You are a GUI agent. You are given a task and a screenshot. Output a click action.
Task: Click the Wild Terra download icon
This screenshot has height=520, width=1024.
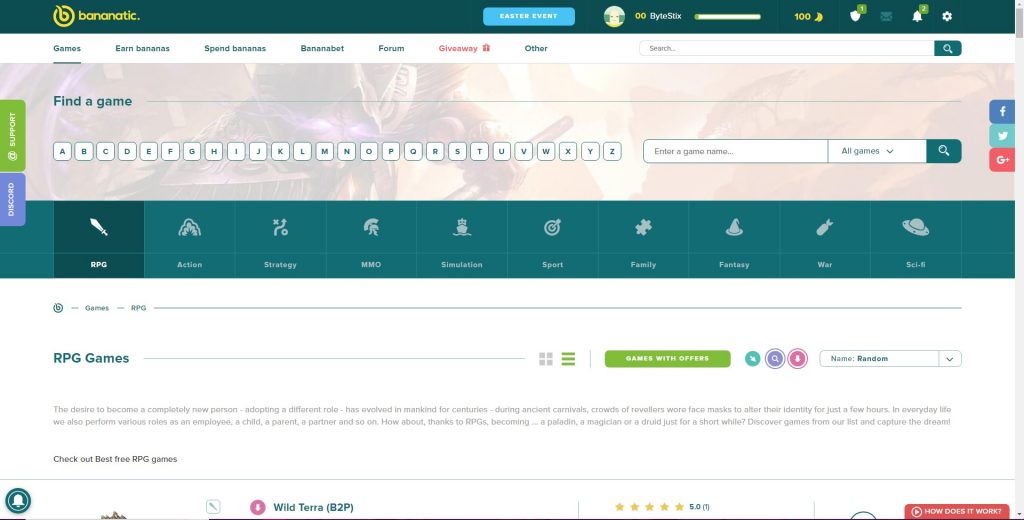258,508
